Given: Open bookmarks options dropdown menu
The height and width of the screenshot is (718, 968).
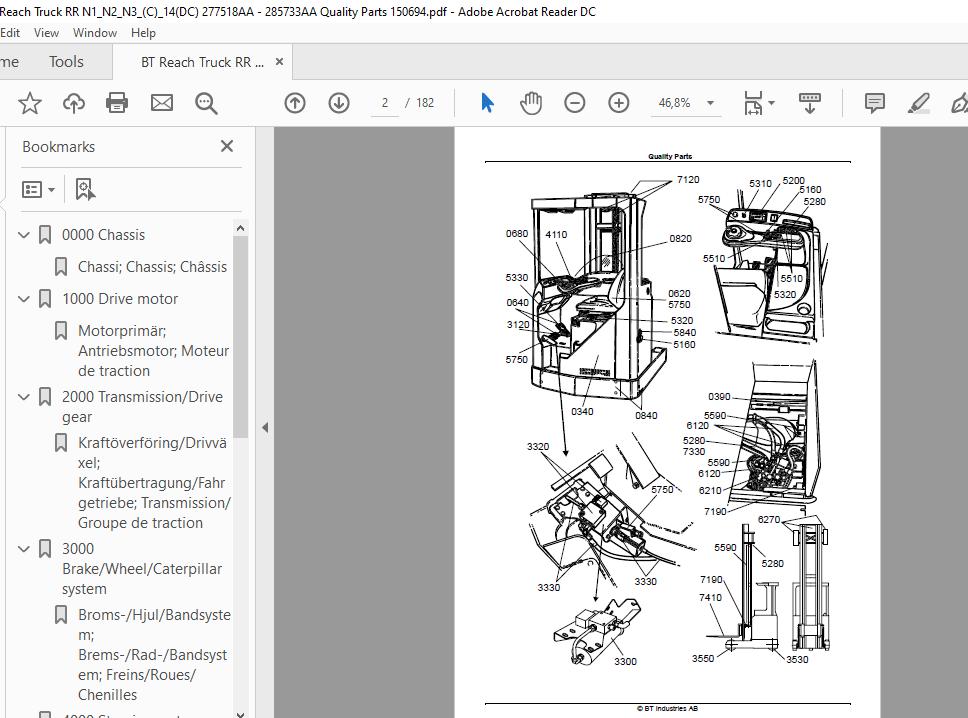Looking at the screenshot, I should click(x=39, y=189).
